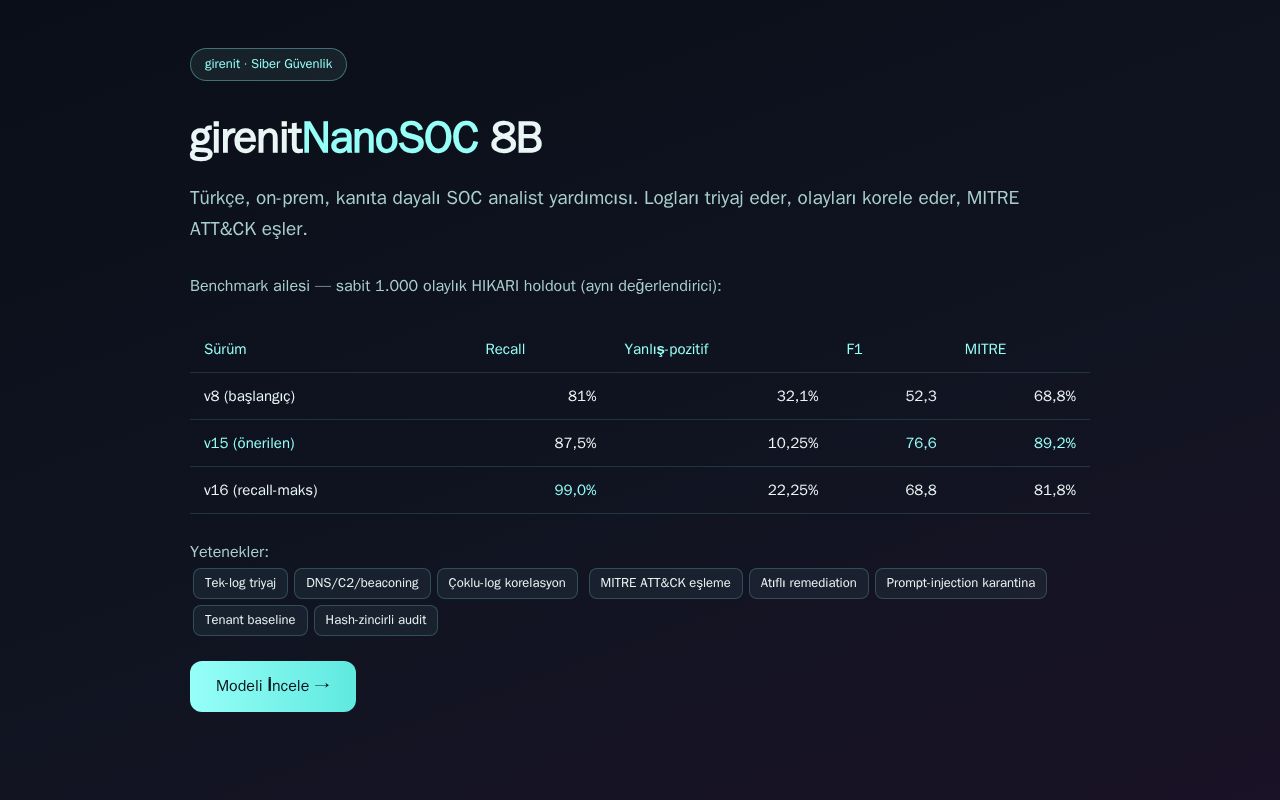Select the Tek-log triyaj capability tag

point(240,583)
